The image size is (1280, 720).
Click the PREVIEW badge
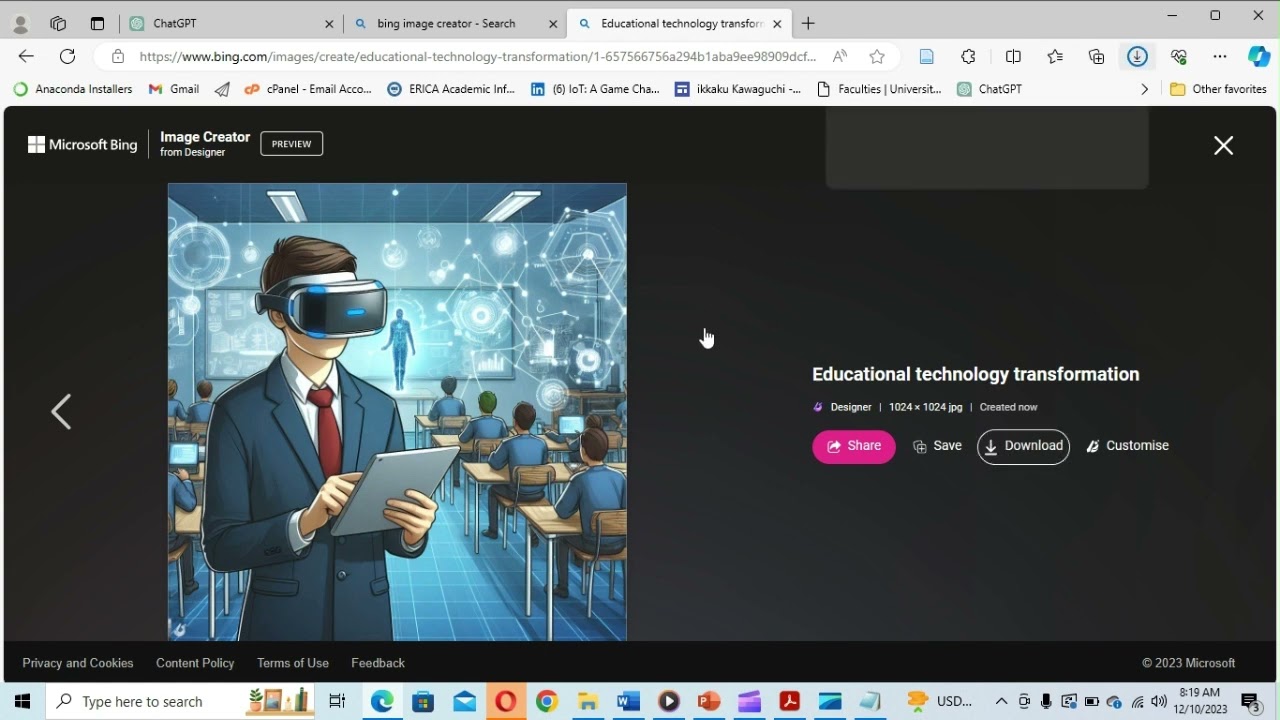pos(291,144)
